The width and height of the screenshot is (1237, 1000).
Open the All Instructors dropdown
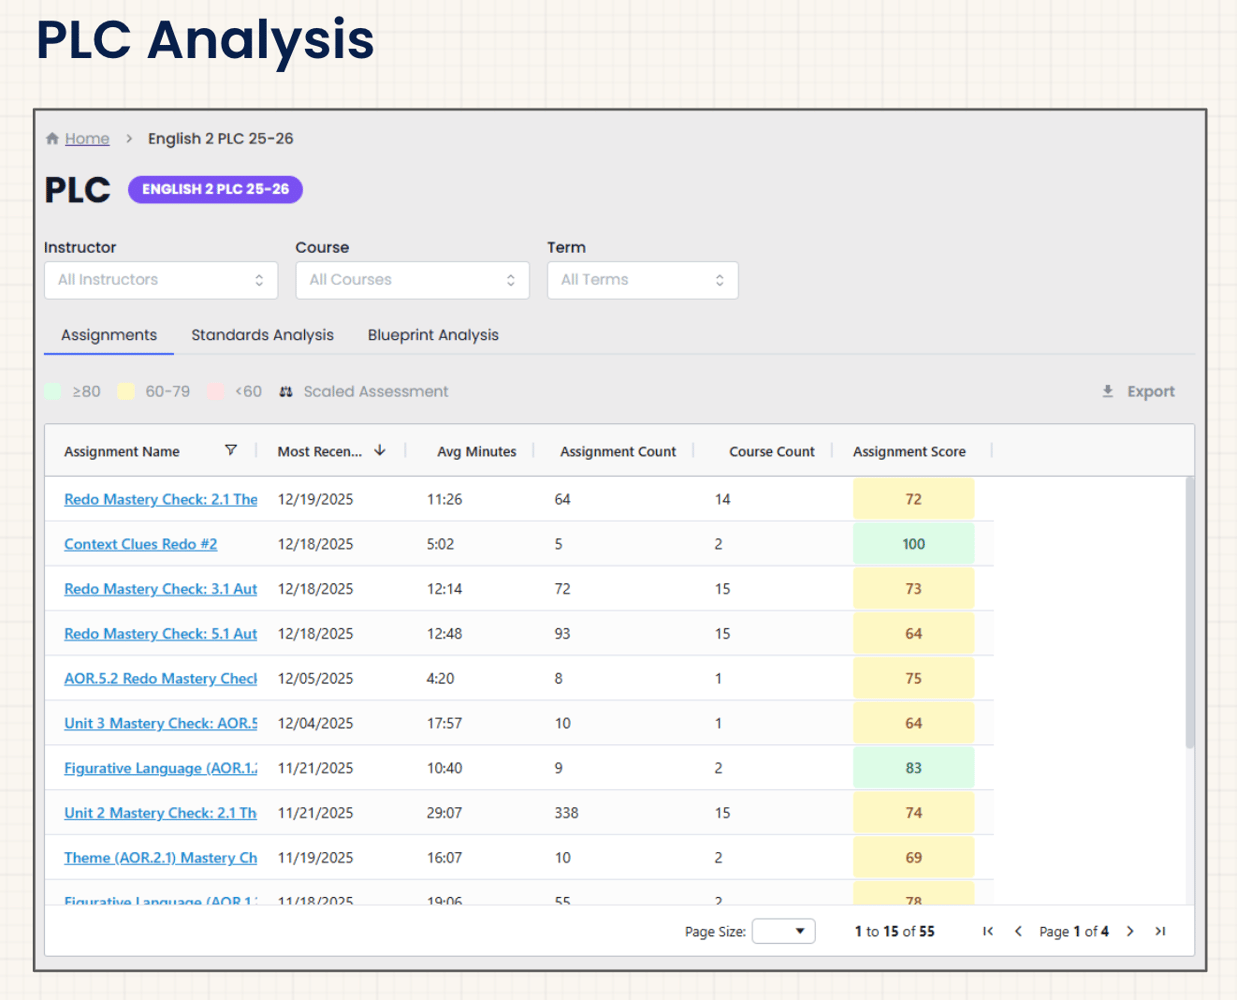pos(161,280)
